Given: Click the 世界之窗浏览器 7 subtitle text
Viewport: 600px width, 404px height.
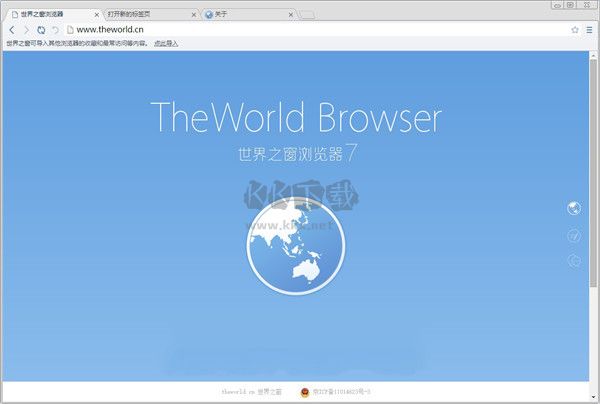Looking at the screenshot, I should [298, 153].
